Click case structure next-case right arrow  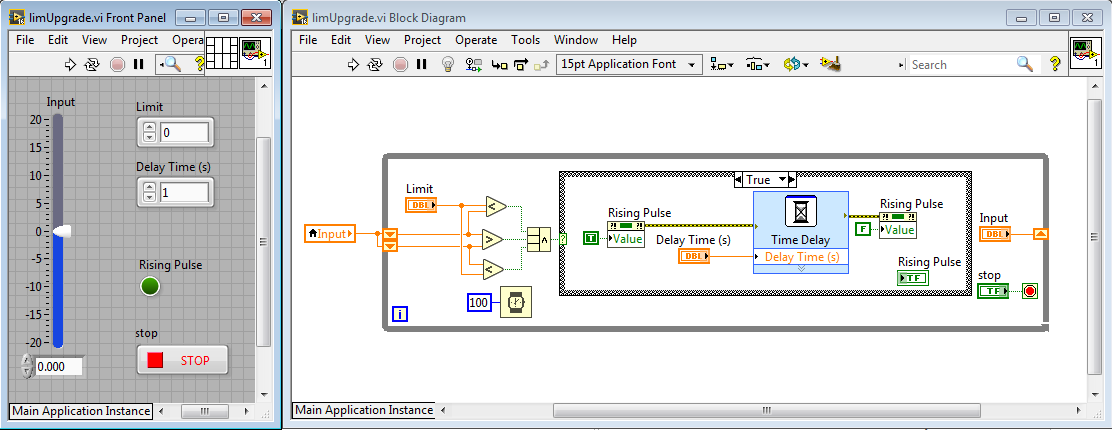click(793, 180)
